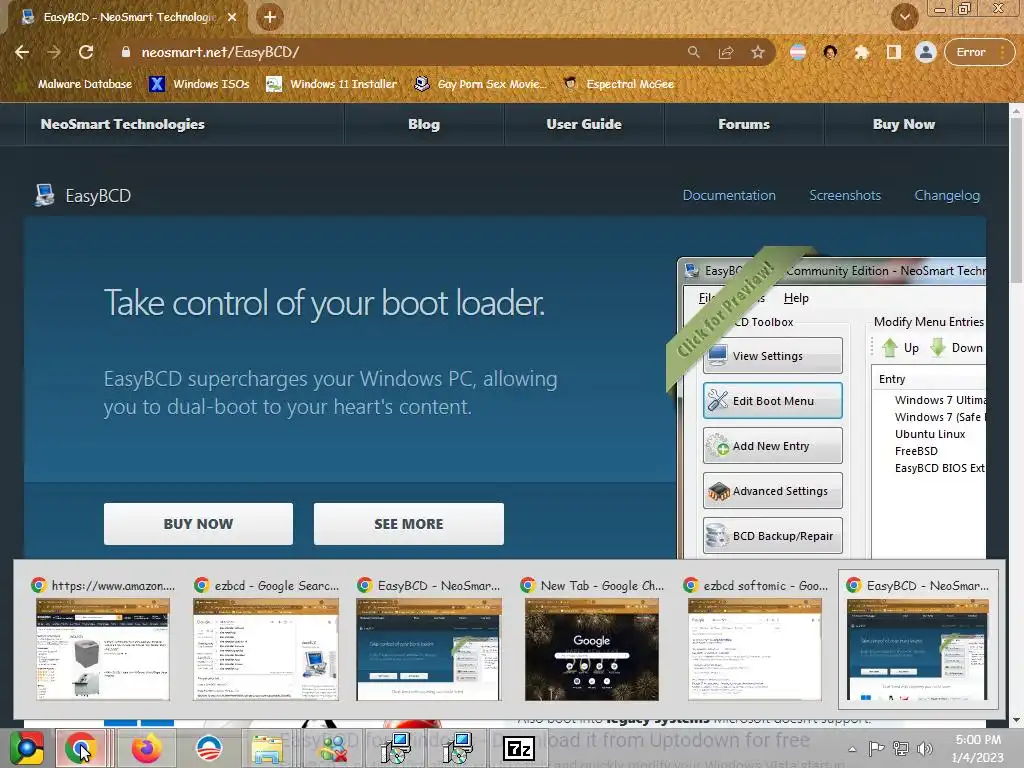Select the highlighted EasyBCD window thumbnail

918,640
